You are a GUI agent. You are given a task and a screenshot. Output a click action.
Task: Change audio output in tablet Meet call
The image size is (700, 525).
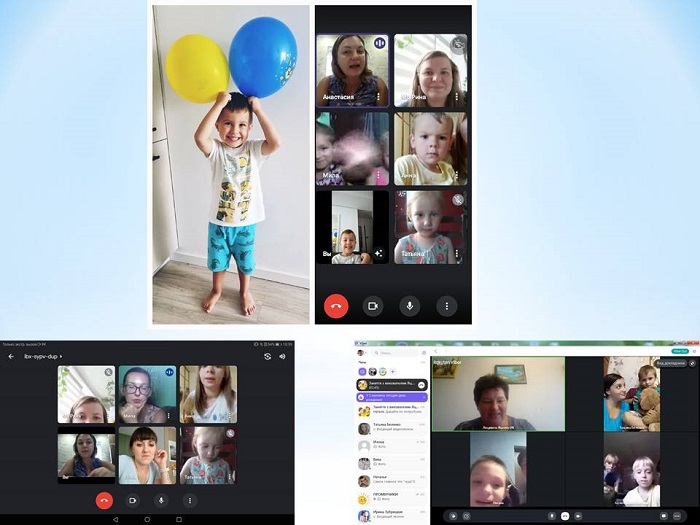coord(282,356)
